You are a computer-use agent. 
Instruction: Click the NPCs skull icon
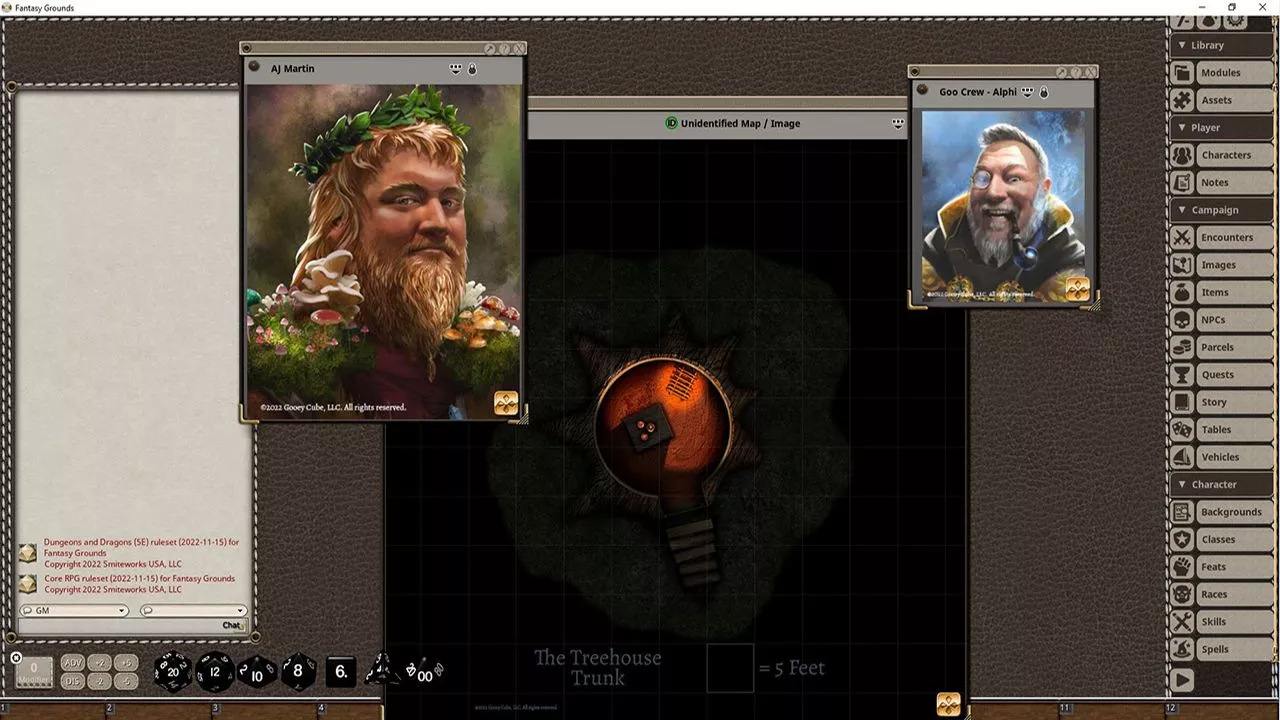click(x=1182, y=320)
